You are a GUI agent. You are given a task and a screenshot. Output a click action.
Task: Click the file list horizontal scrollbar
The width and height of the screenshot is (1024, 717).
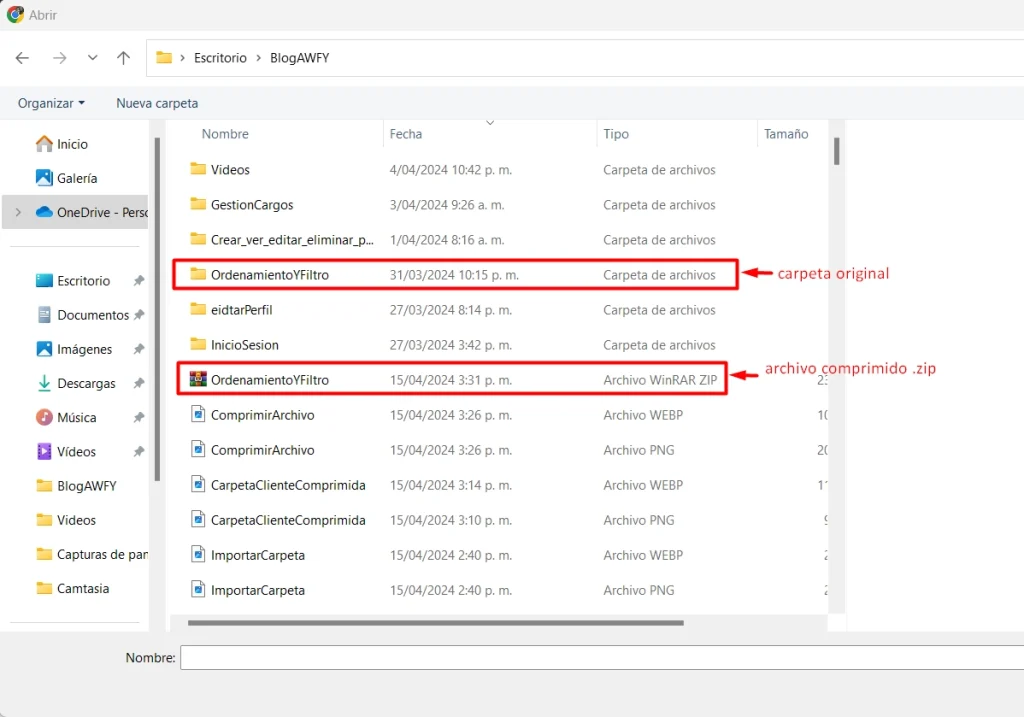[436, 623]
